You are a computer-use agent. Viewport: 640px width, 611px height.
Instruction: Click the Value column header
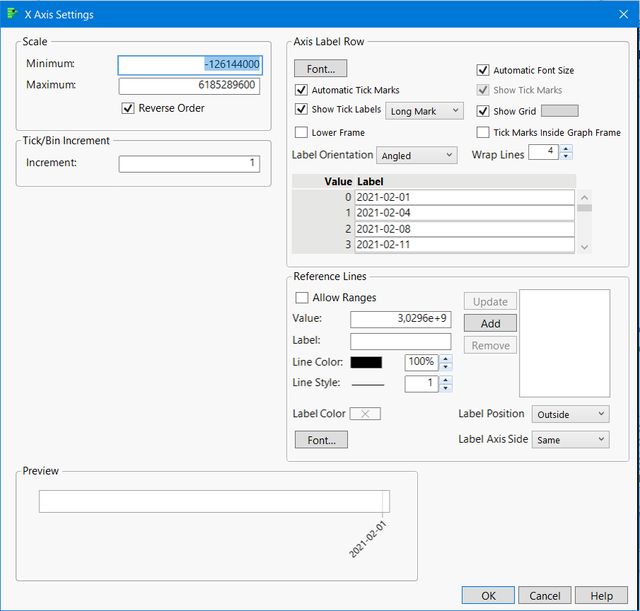click(x=338, y=181)
